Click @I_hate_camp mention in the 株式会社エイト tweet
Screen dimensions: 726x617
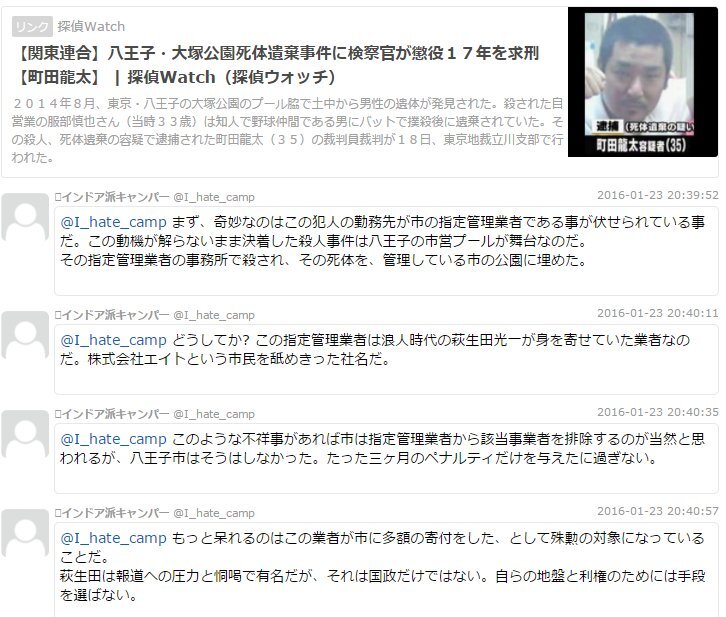pyautogui.click(x=113, y=341)
